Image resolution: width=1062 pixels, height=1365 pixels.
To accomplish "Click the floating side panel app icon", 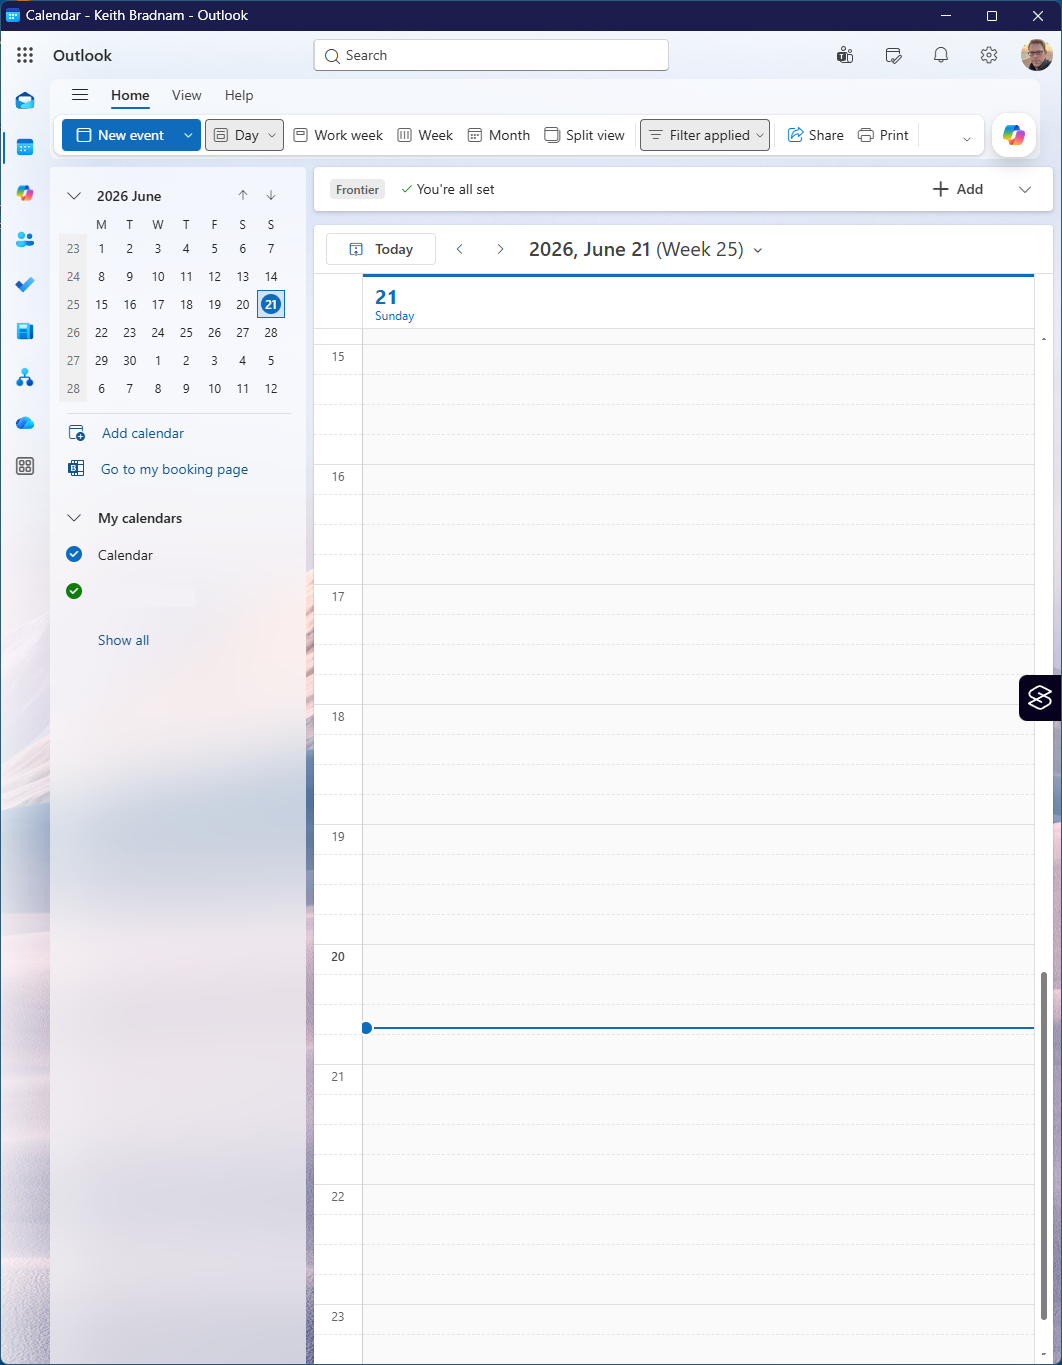I will pyautogui.click(x=1040, y=697).
